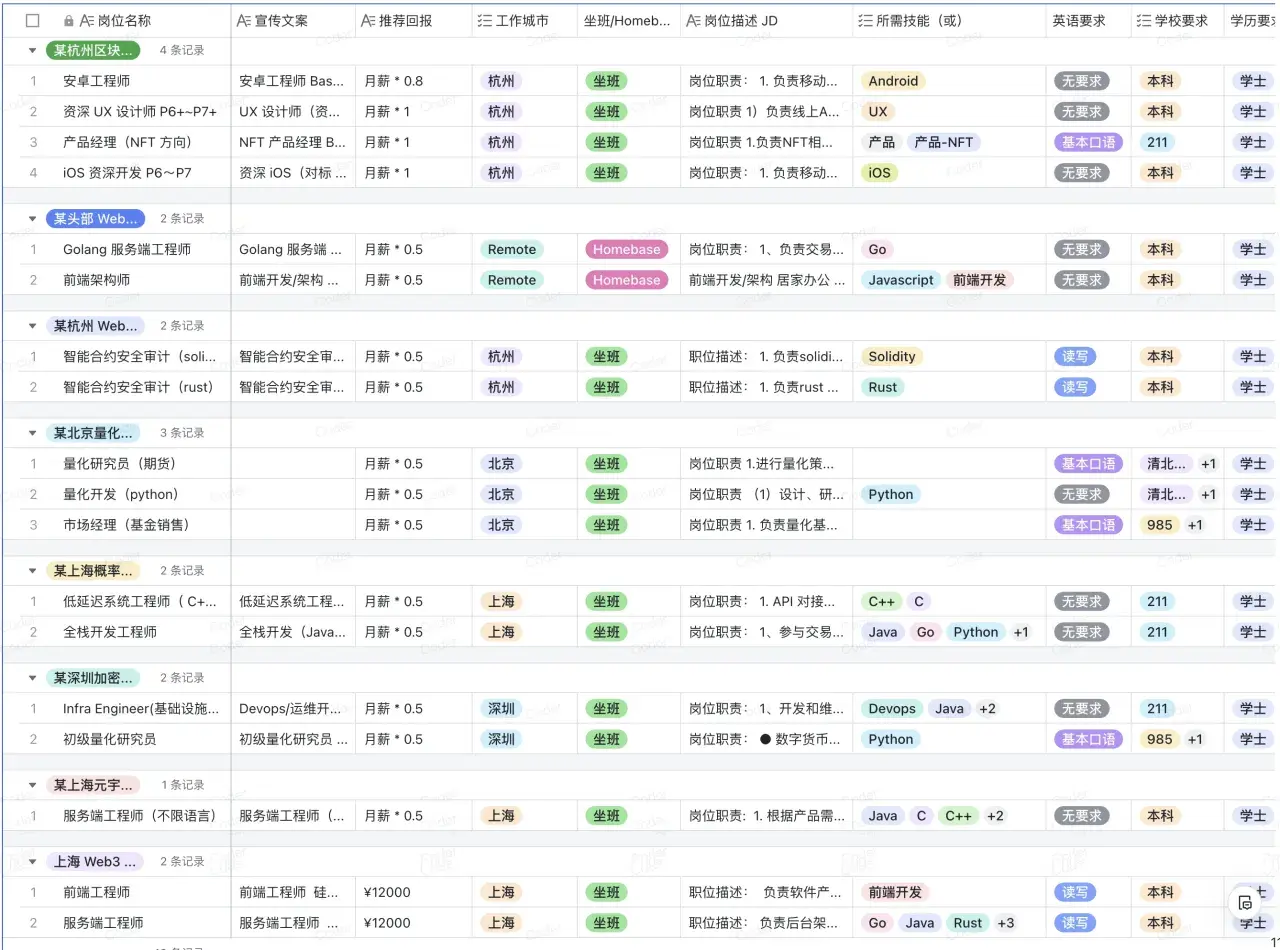
Task: Collapse the 上海 Web3 group arrow
Action: [32, 861]
